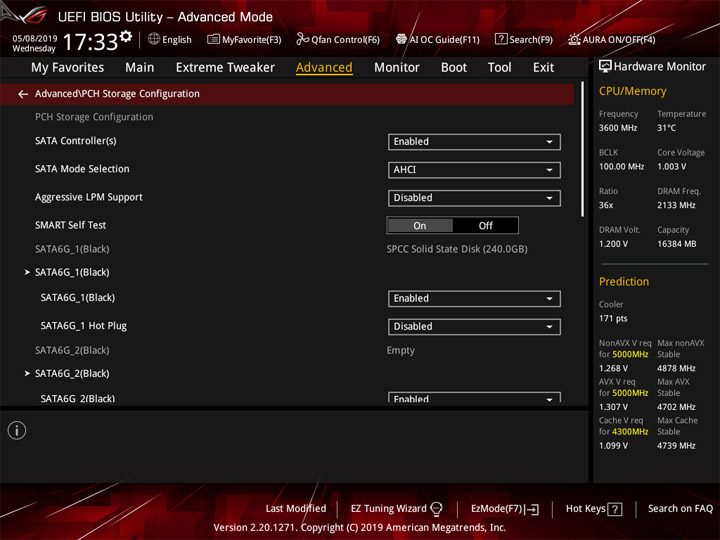The width and height of the screenshot is (720, 540).
Task: Click the globe language icon
Action: pyautogui.click(x=154, y=39)
